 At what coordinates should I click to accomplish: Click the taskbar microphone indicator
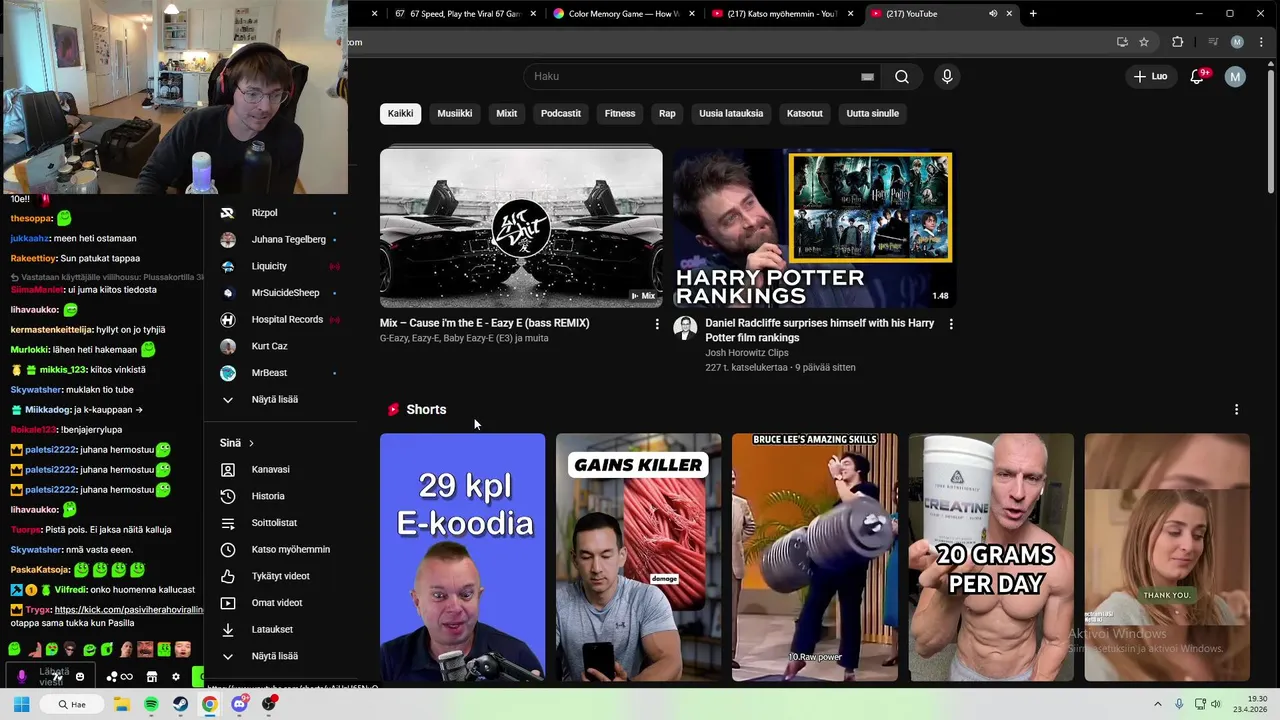pyautogui.click(x=1180, y=704)
